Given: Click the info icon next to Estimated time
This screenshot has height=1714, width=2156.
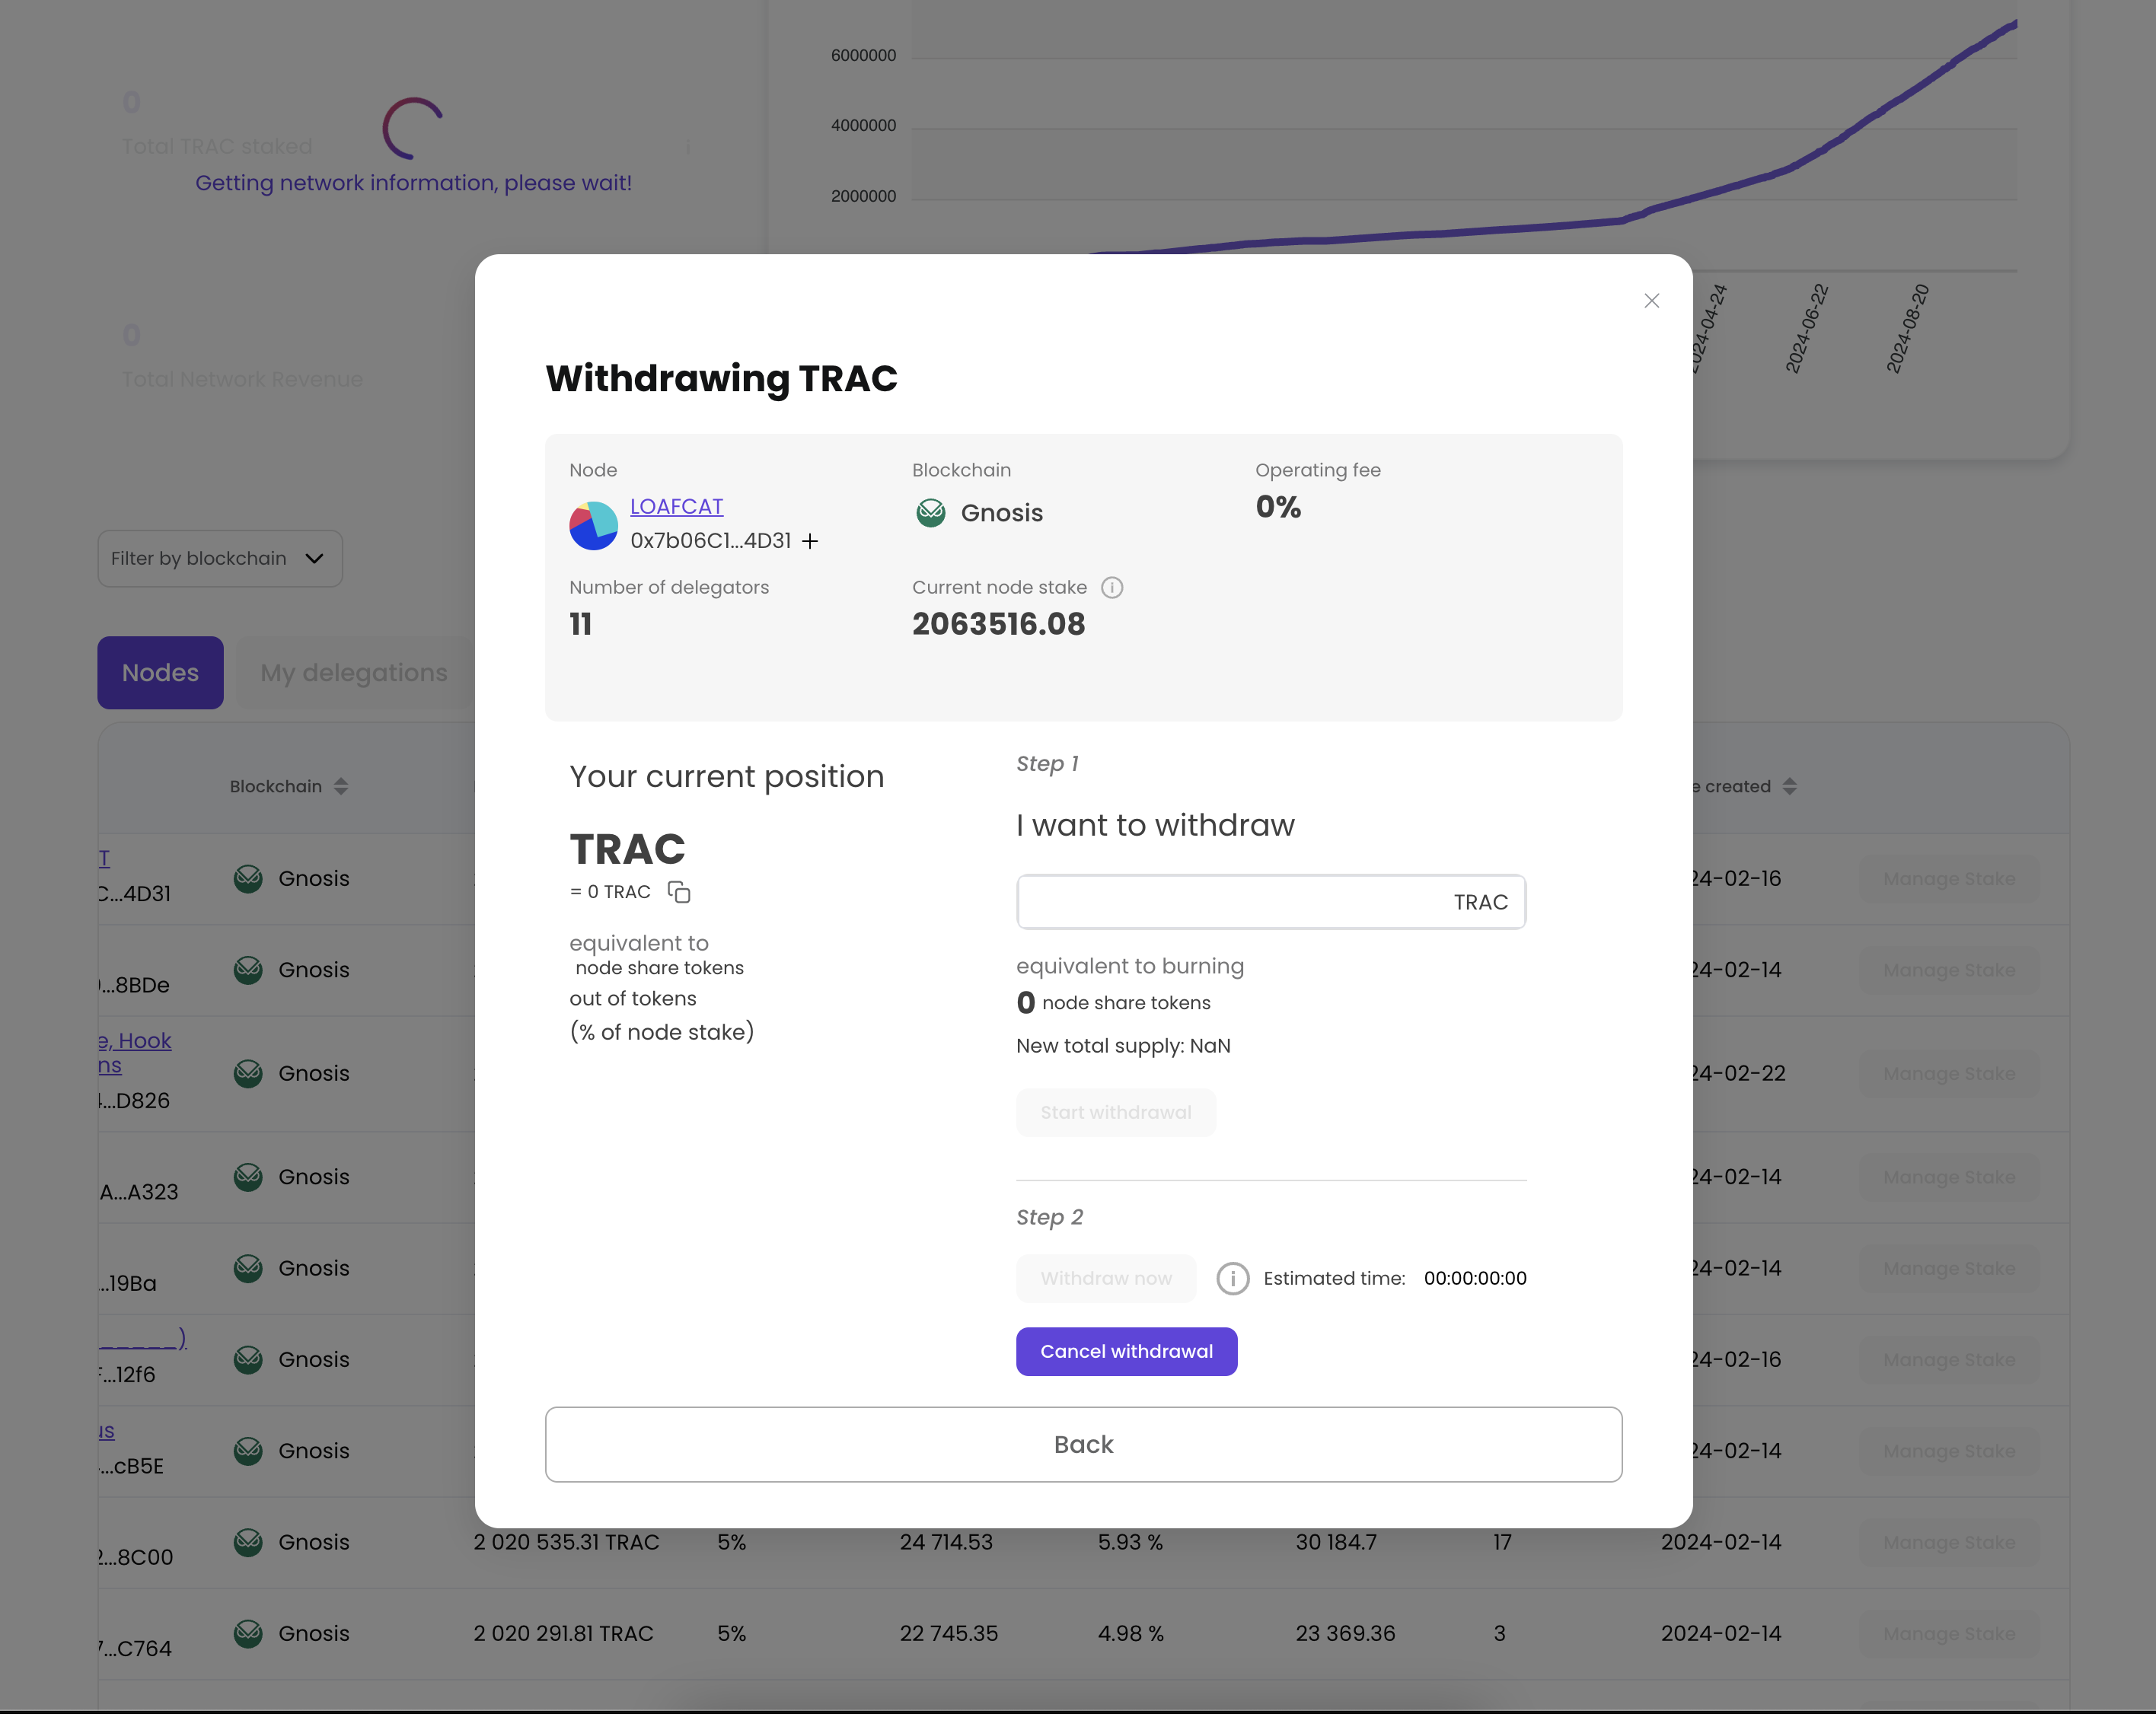Looking at the screenshot, I should coord(1232,1279).
